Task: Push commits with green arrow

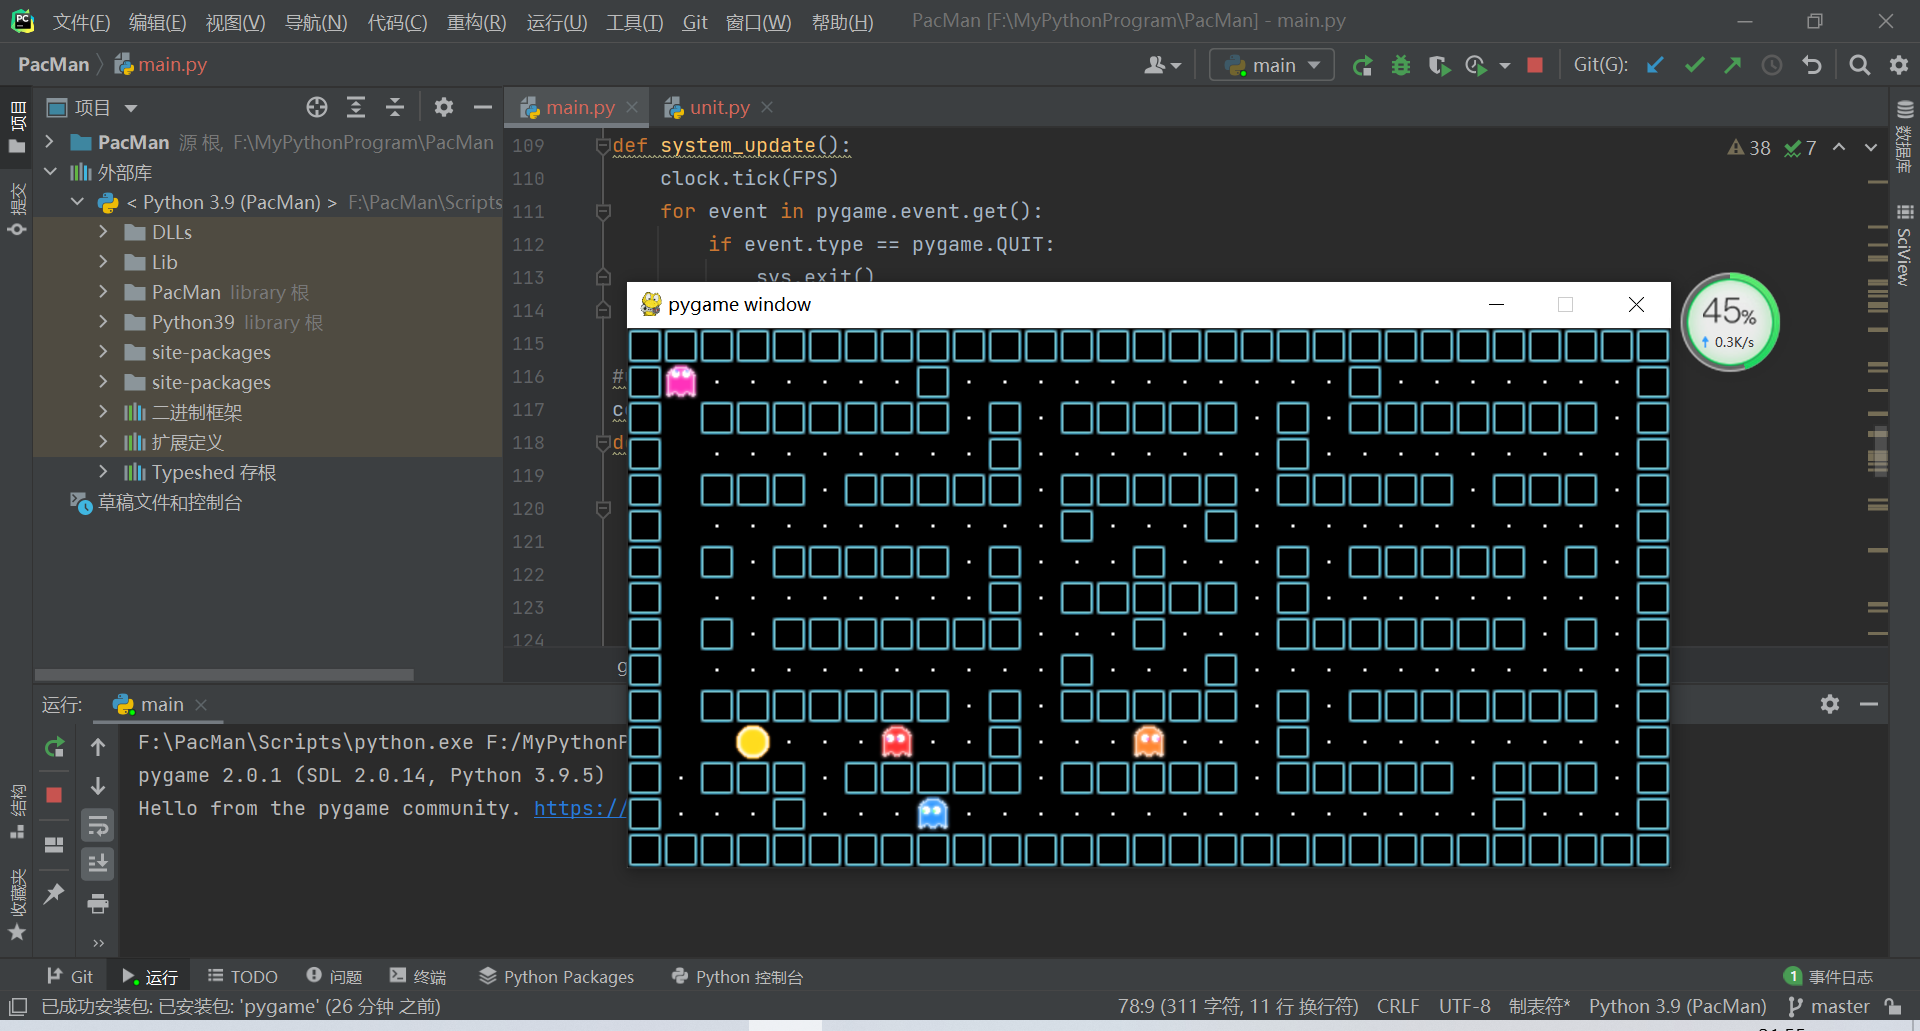Action: point(1732,65)
